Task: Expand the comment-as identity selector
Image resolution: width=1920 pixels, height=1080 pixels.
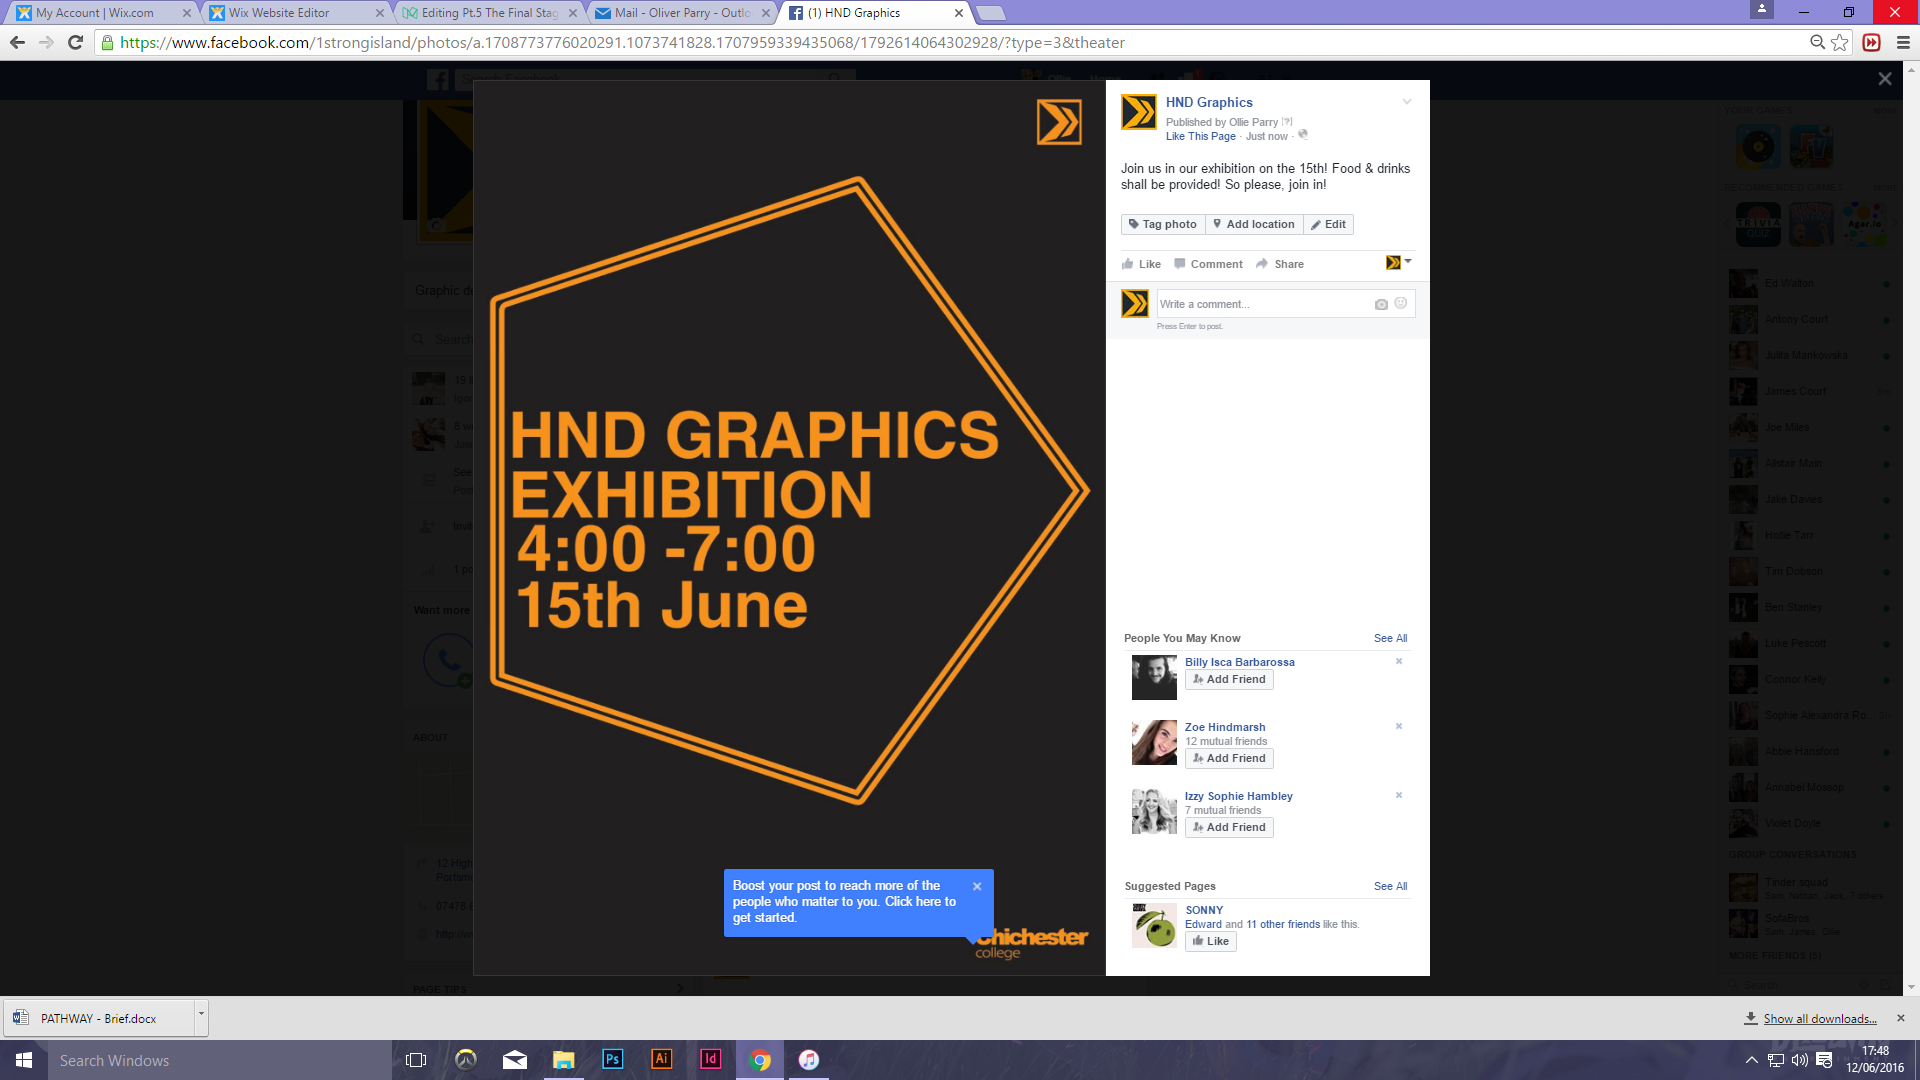Action: (x=1399, y=262)
